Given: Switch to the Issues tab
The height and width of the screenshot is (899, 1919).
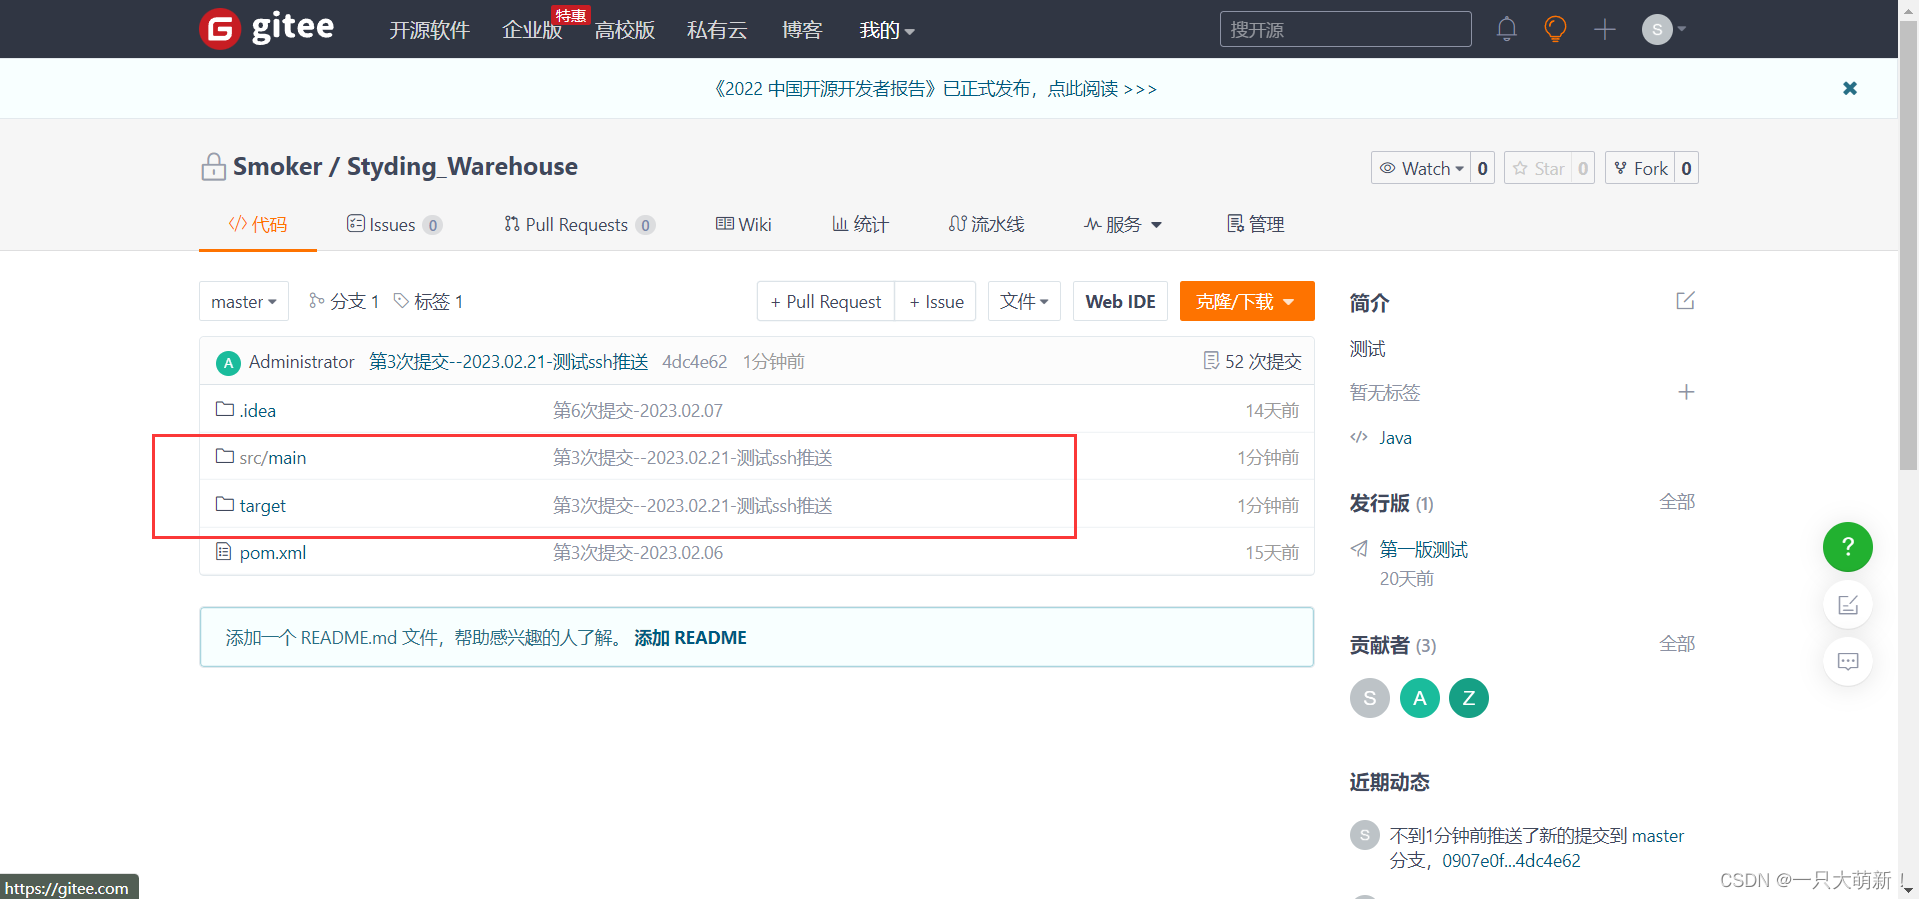Looking at the screenshot, I should click(394, 224).
